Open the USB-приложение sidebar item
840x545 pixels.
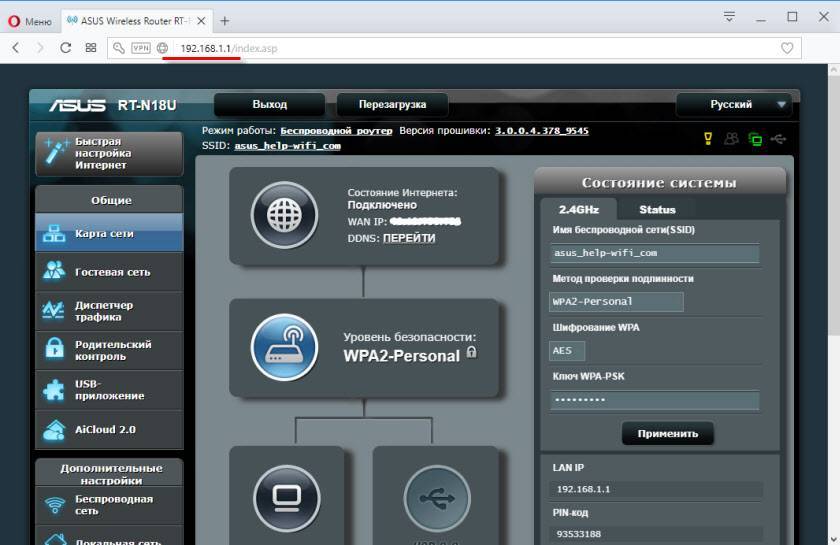[108, 389]
